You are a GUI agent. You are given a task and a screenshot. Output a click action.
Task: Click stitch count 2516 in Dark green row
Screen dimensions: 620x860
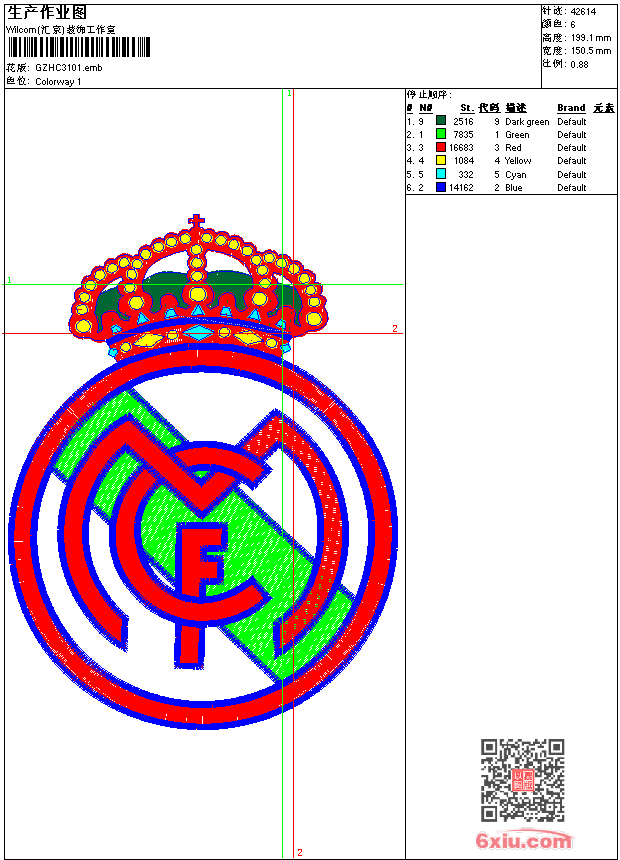pos(463,122)
